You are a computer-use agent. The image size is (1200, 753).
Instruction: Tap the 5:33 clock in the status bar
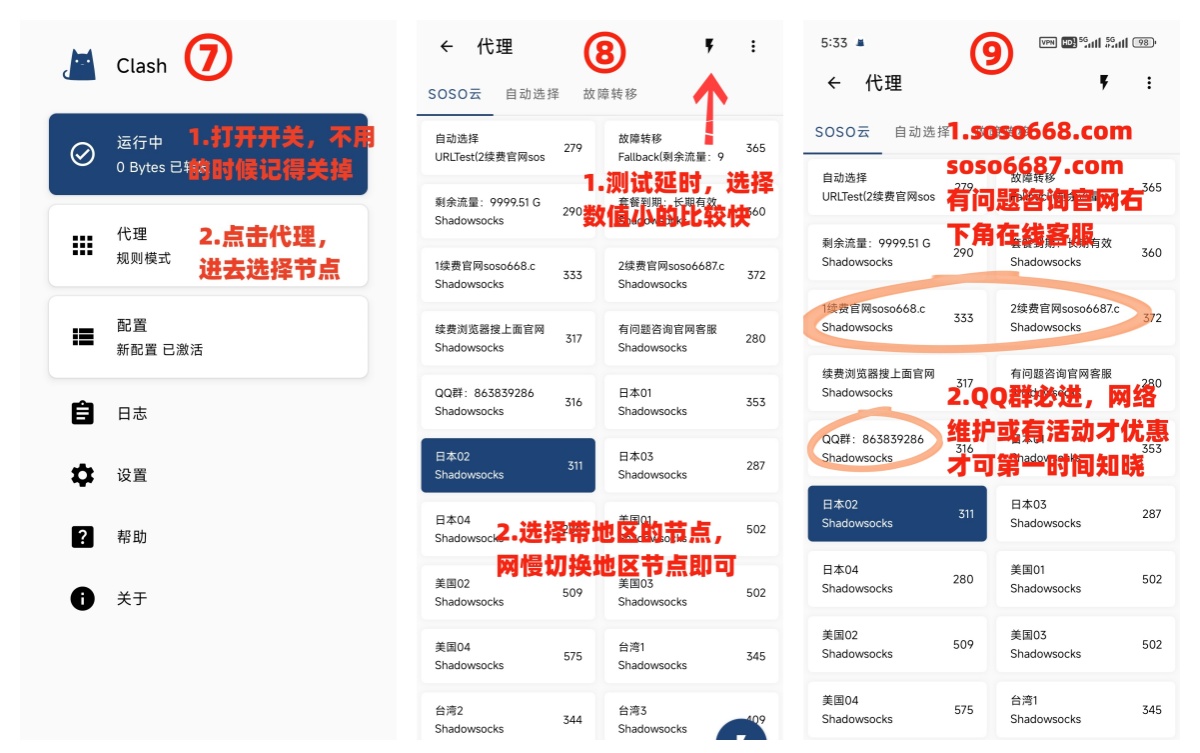coord(834,43)
